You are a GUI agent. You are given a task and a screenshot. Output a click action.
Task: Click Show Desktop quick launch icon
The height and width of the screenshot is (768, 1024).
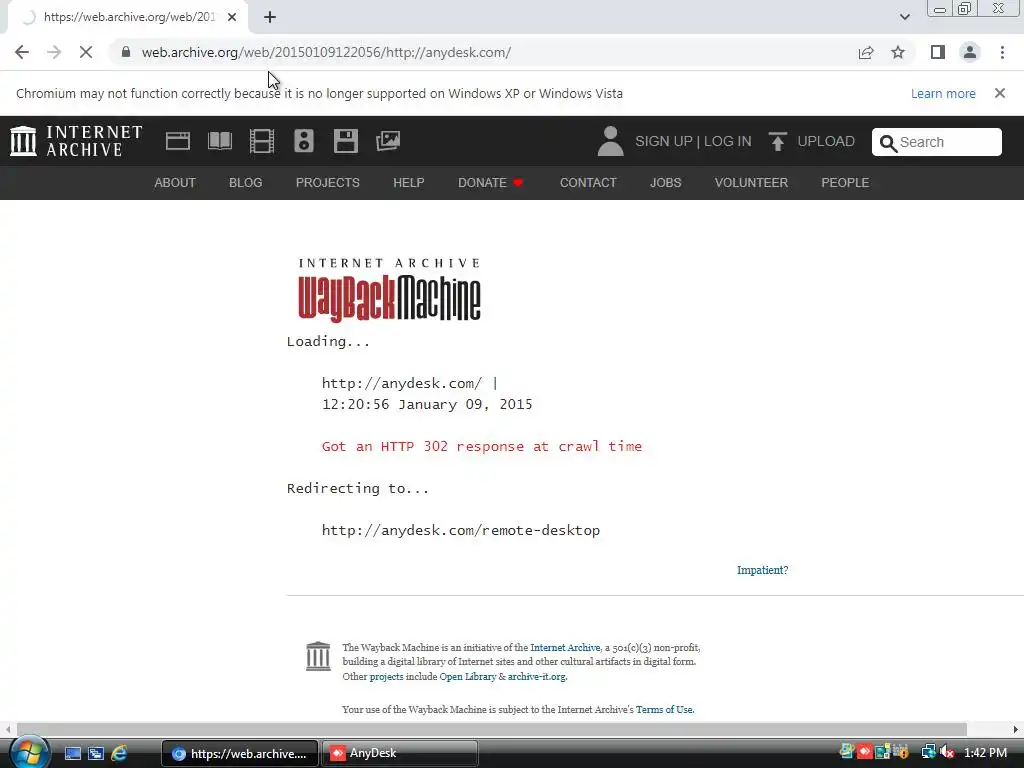(x=72, y=753)
